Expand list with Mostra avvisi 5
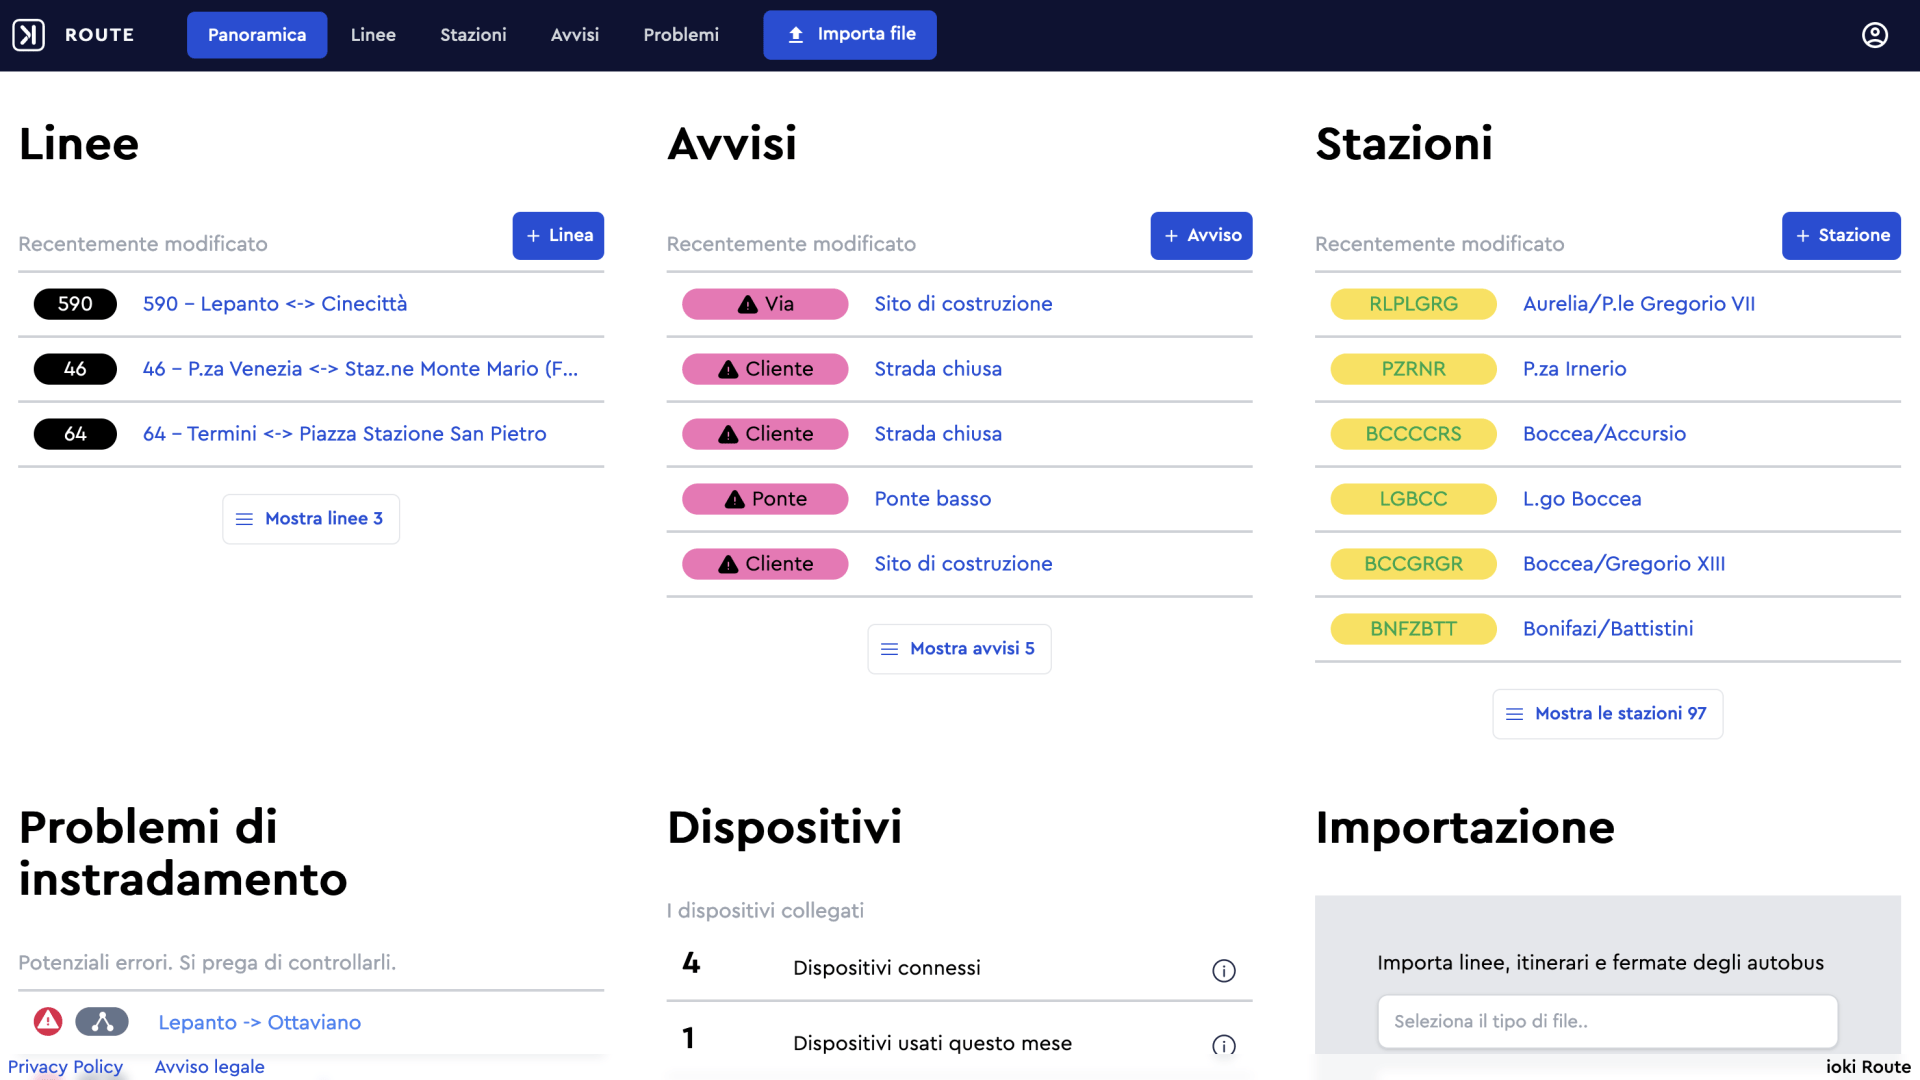Screen dimensions: 1920x1080 959,649
